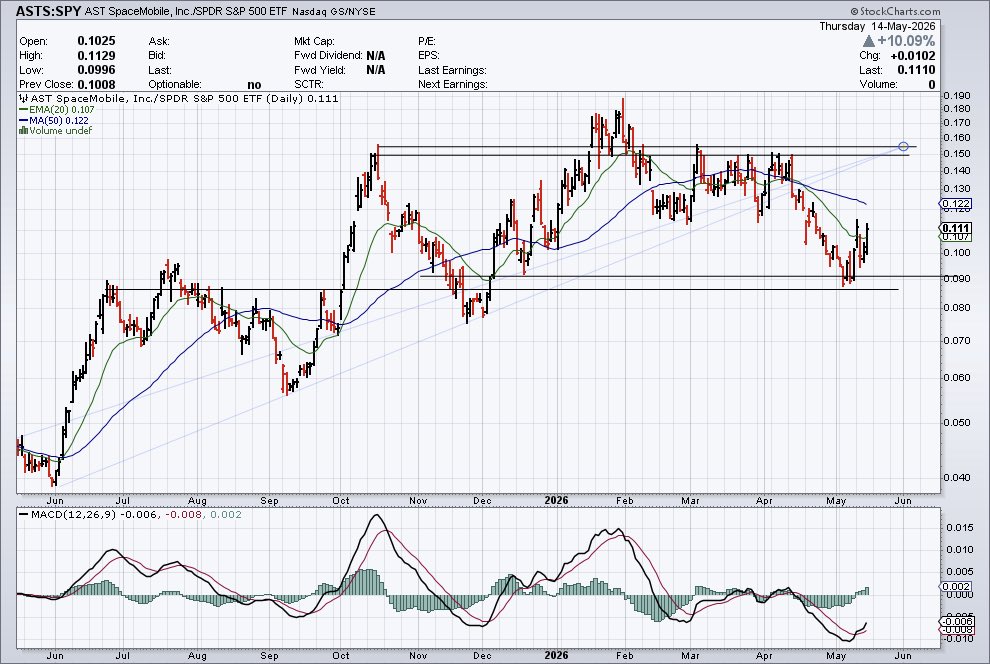Click the 0.111 last price tag on axis
The image size is (990, 664).
pyautogui.click(x=955, y=228)
